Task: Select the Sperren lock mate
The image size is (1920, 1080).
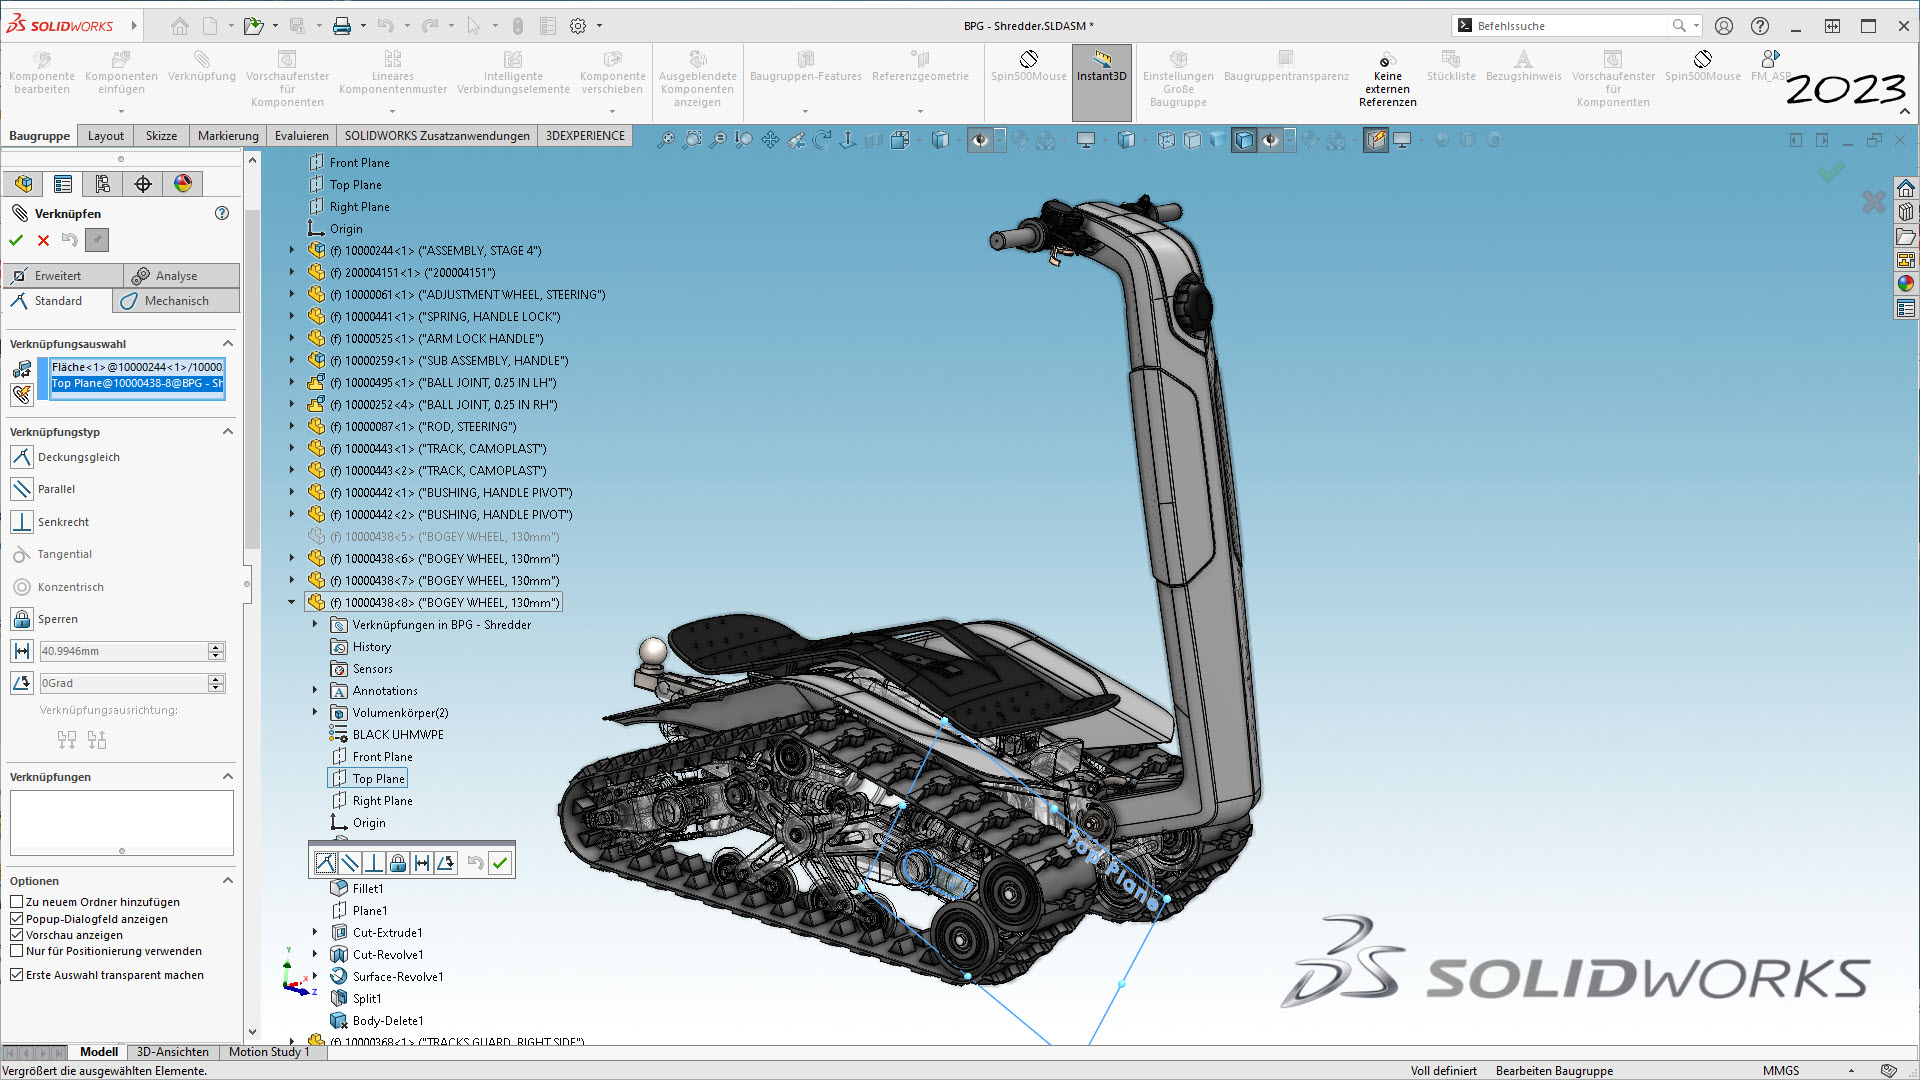Action: [x=22, y=619]
